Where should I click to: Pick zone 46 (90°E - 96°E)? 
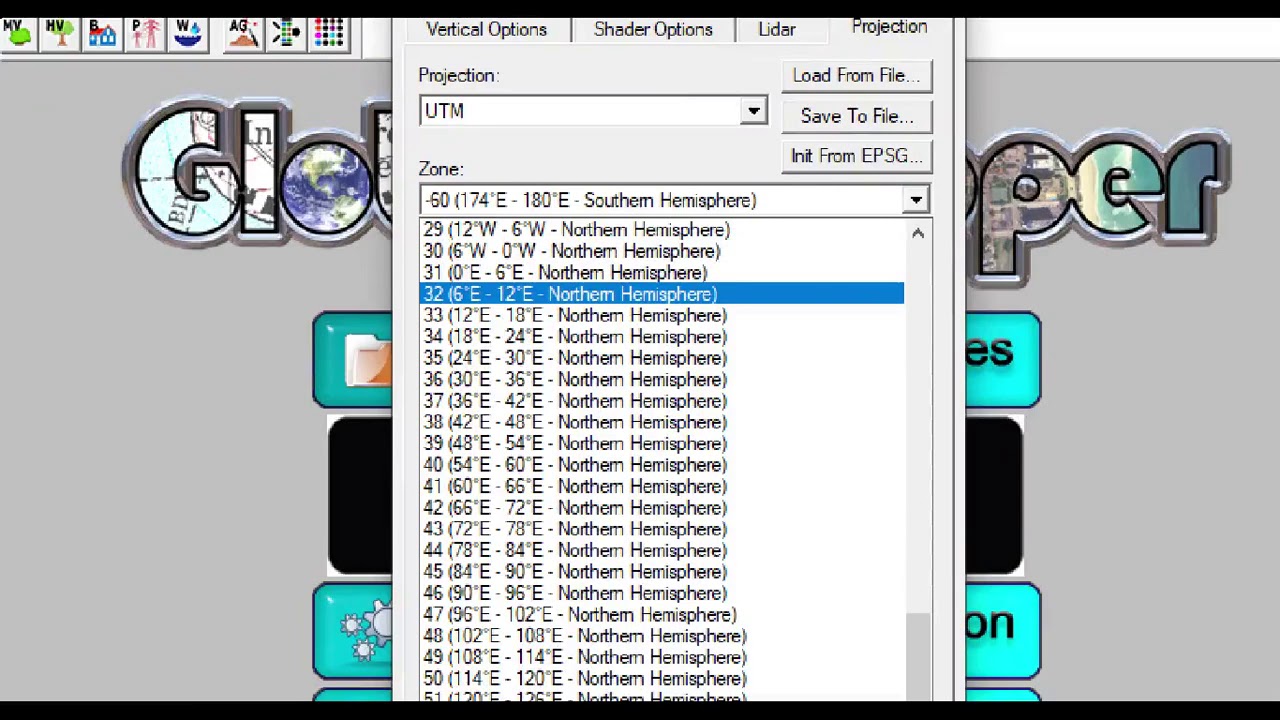point(662,593)
